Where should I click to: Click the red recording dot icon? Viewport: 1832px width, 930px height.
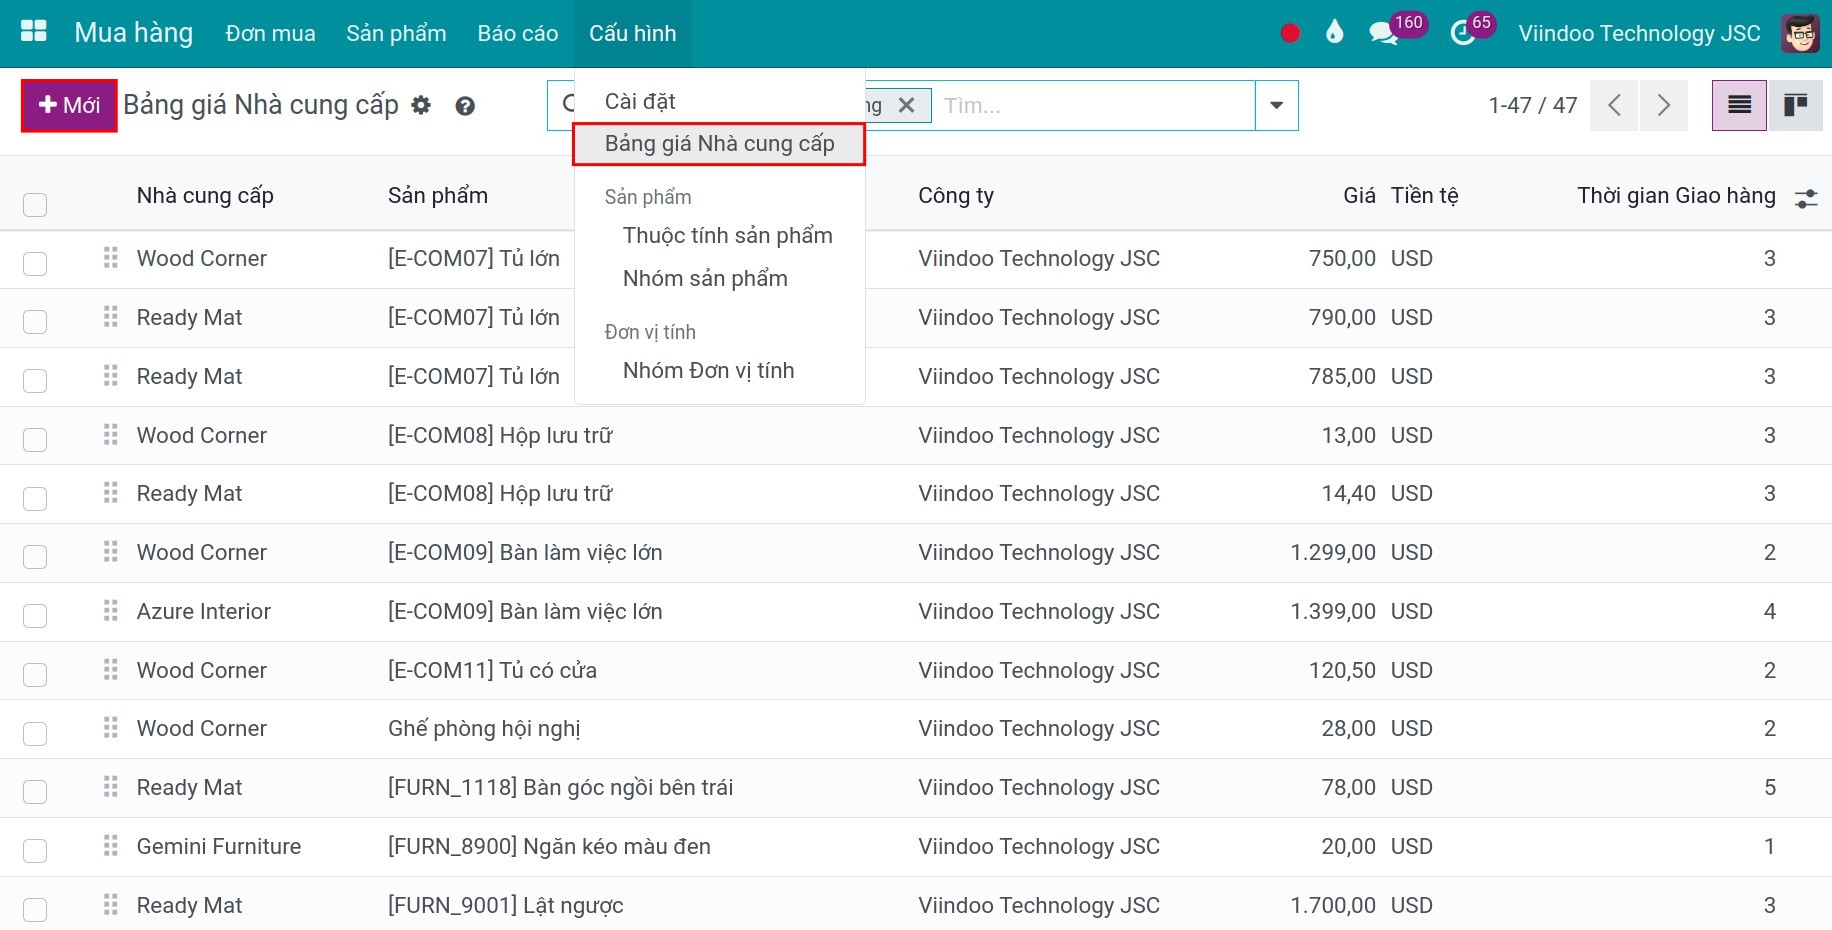point(1290,33)
